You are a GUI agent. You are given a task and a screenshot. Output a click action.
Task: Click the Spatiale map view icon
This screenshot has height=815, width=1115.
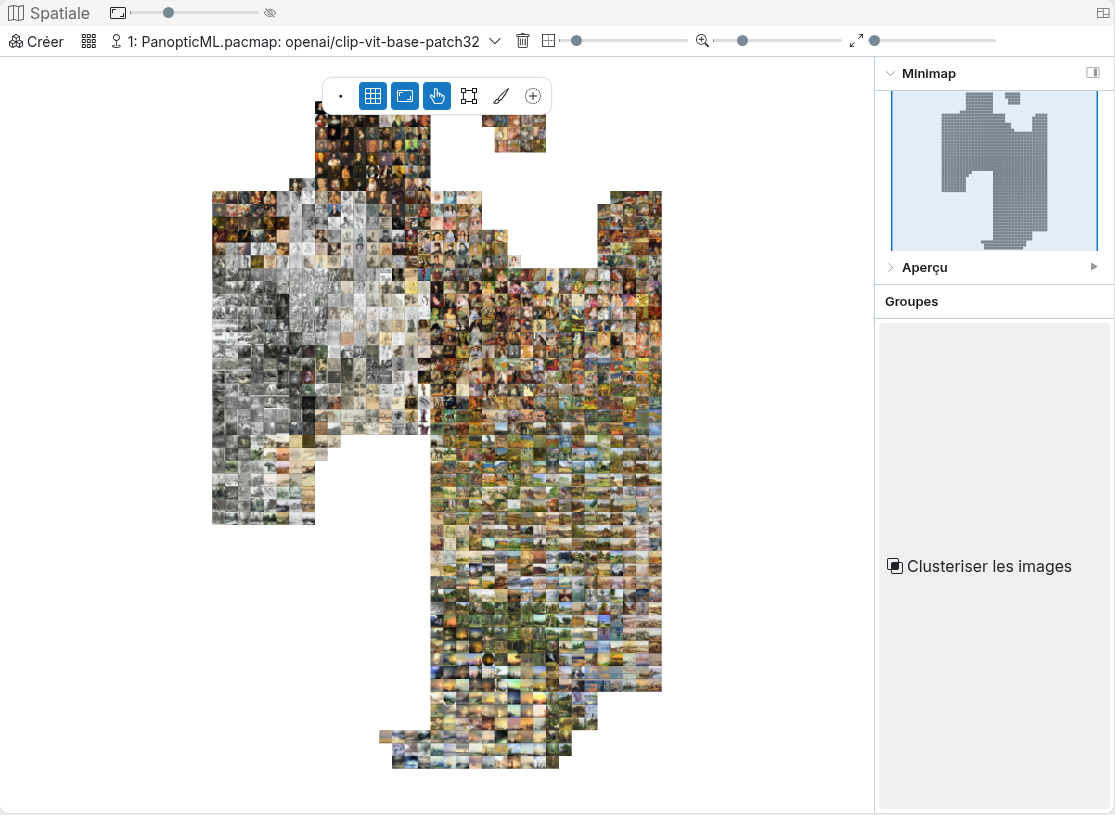16,13
